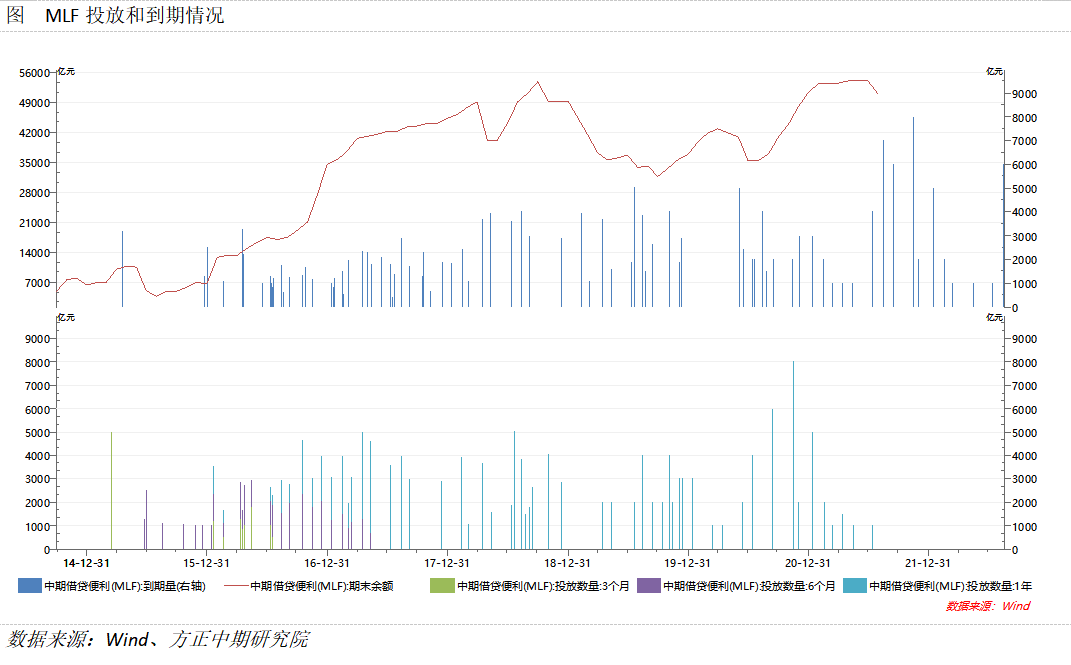Viewport: 1071px width, 665px height.
Task: Click the green 投放数量:3个月 legend swatch
Action: click(x=442, y=585)
